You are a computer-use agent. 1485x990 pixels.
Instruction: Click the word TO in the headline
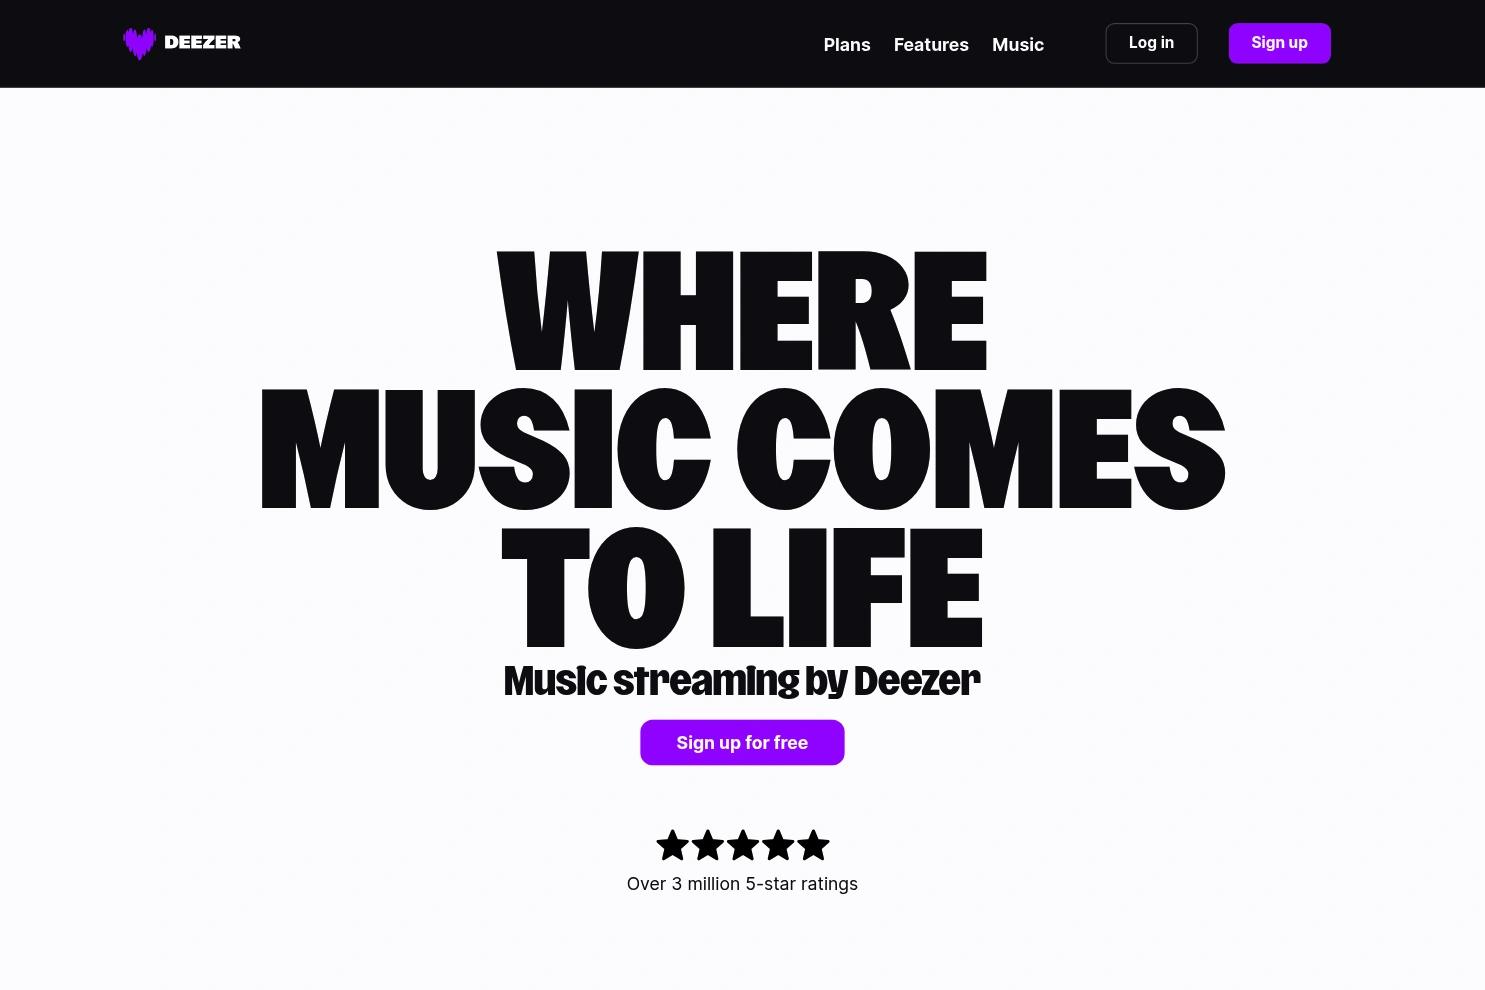point(593,587)
